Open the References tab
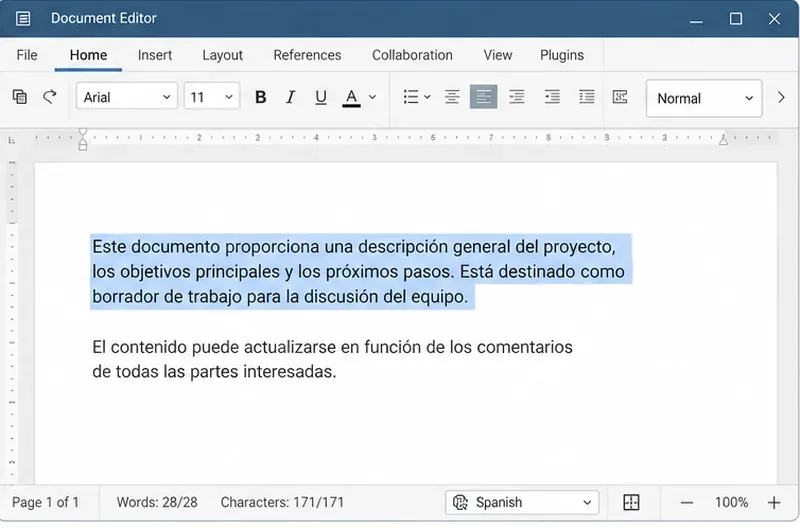The image size is (800, 528). [x=307, y=55]
